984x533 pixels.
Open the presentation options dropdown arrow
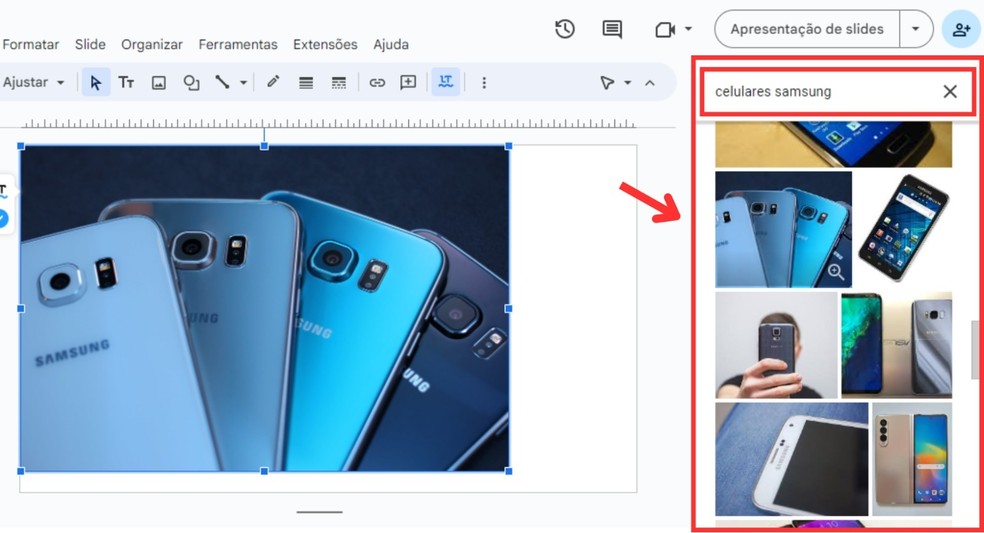point(916,29)
